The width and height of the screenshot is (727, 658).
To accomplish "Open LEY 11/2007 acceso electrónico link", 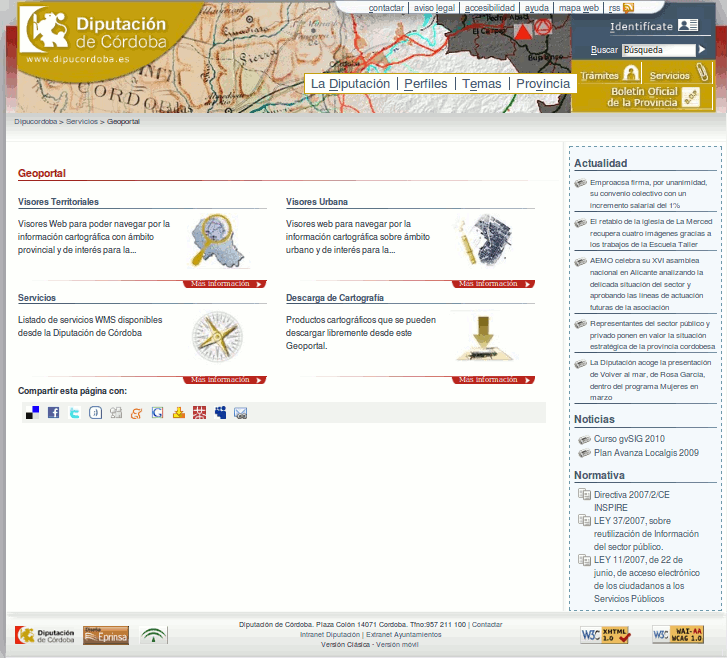I will pyautogui.click(x=647, y=579).
